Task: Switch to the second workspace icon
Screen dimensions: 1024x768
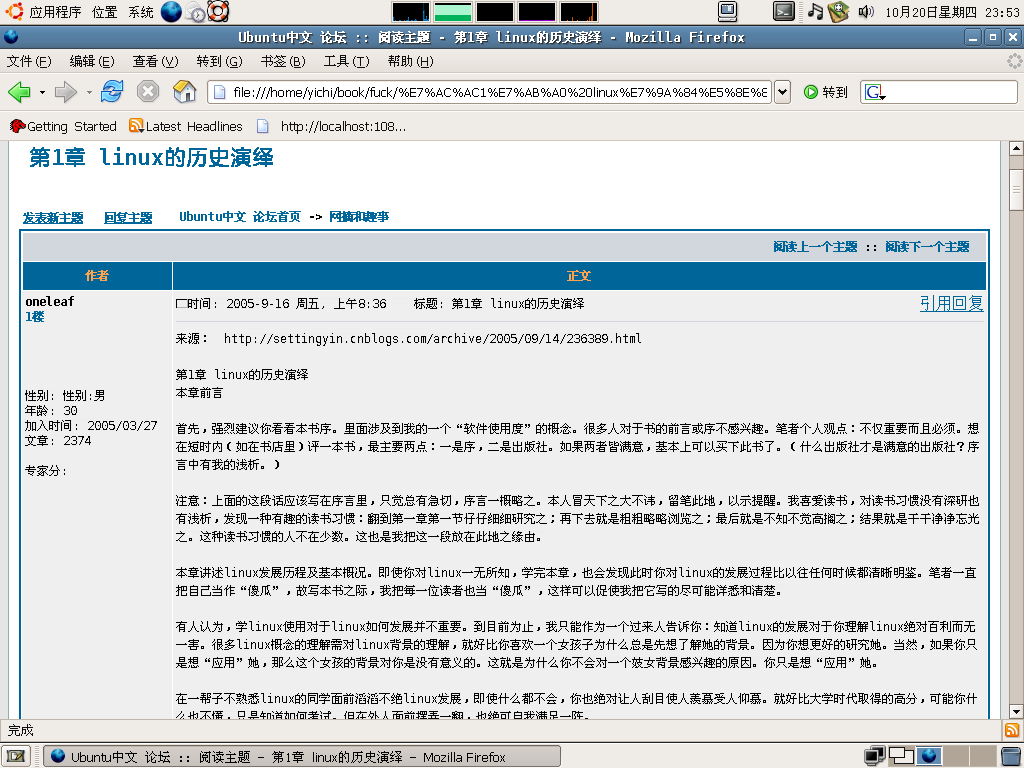Action: click(x=901, y=756)
